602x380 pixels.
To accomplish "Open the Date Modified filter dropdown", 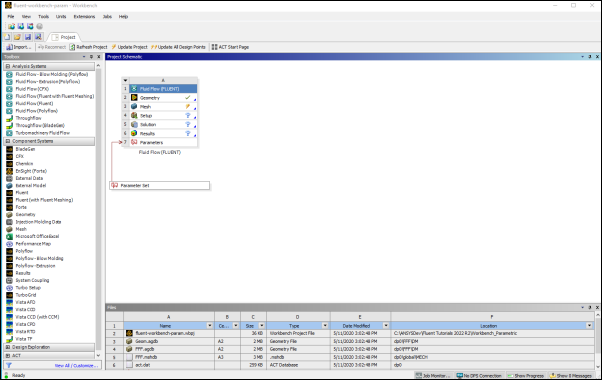I will pos(386,325).
